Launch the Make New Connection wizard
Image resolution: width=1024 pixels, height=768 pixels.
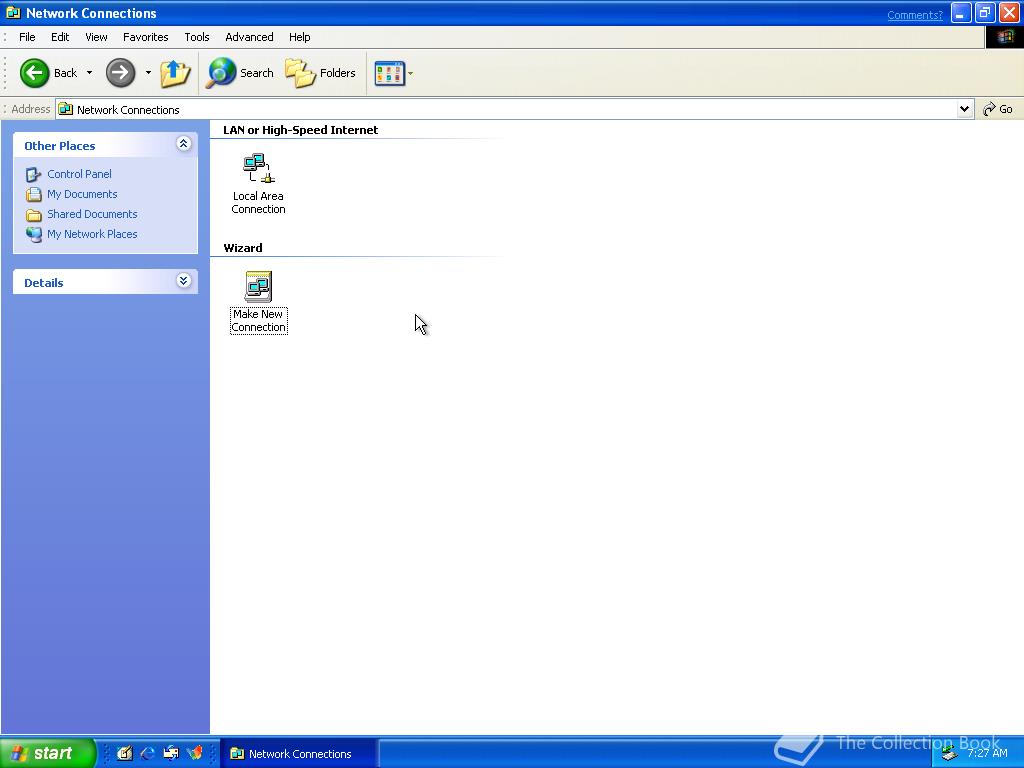click(x=258, y=290)
